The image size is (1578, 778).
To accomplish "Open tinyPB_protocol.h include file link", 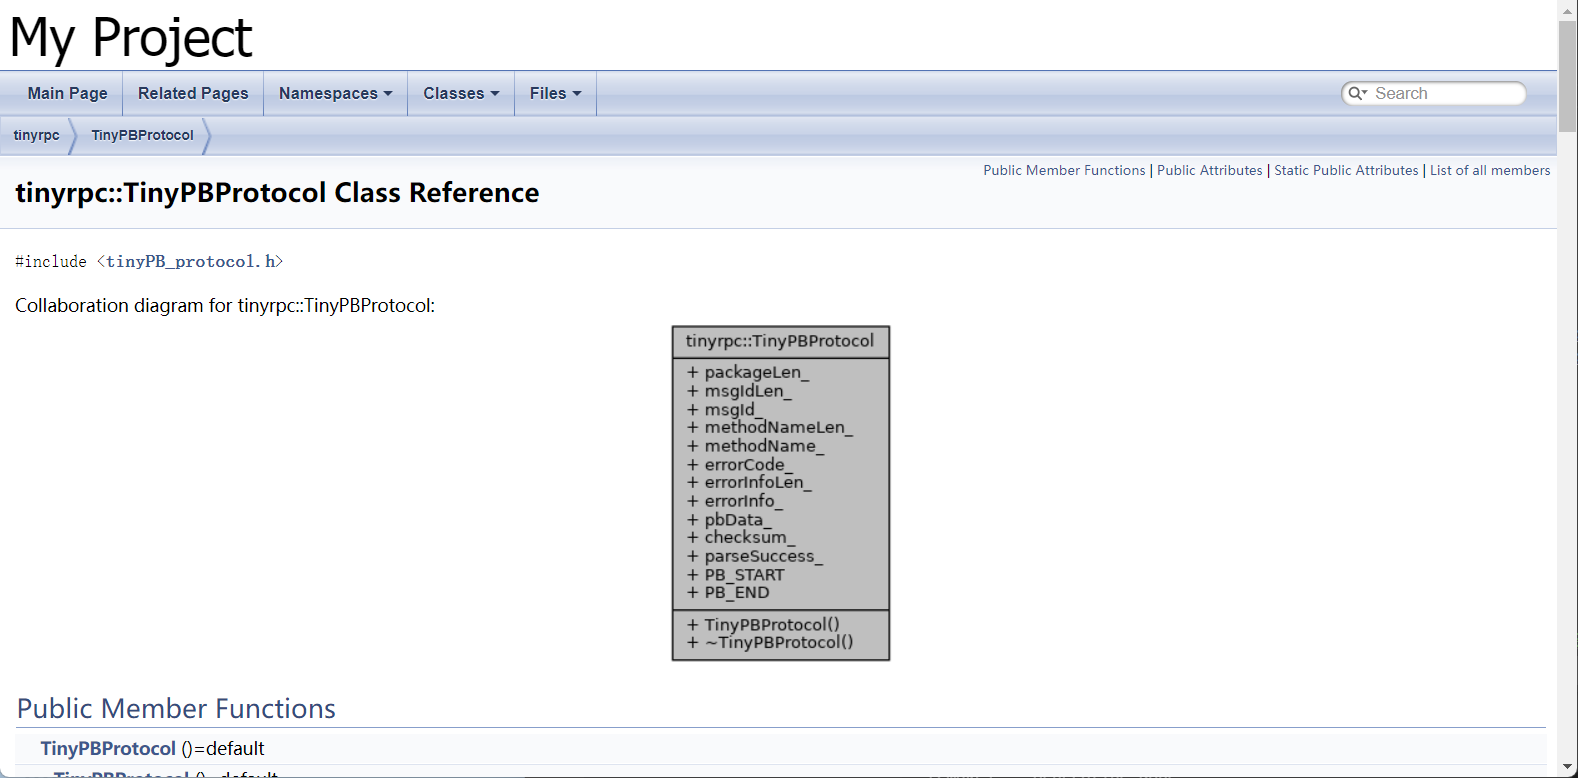I will 190,261.
